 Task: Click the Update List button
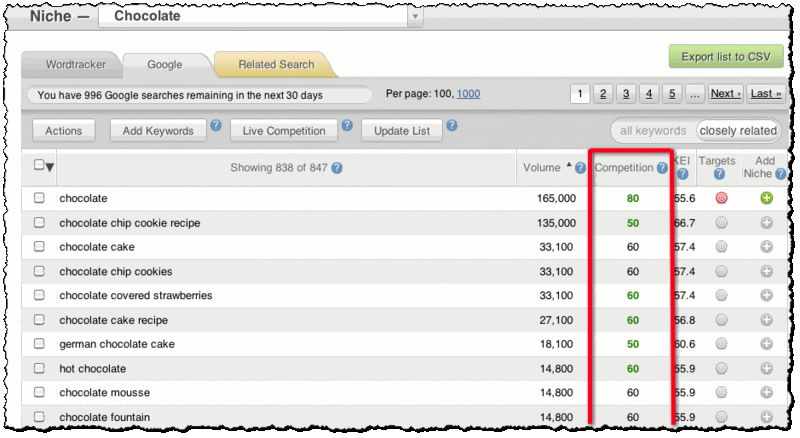(402, 131)
